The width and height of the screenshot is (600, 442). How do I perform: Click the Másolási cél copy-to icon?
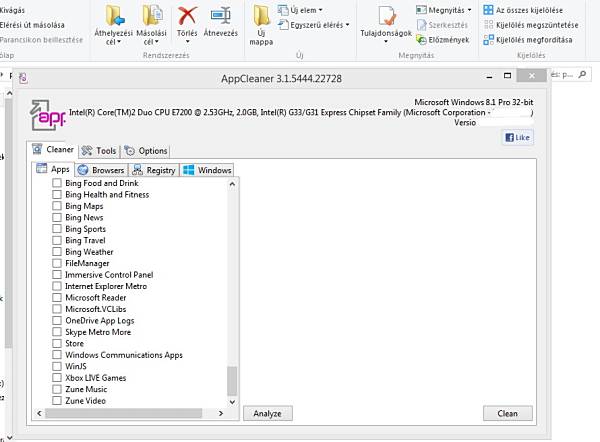(152, 16)
